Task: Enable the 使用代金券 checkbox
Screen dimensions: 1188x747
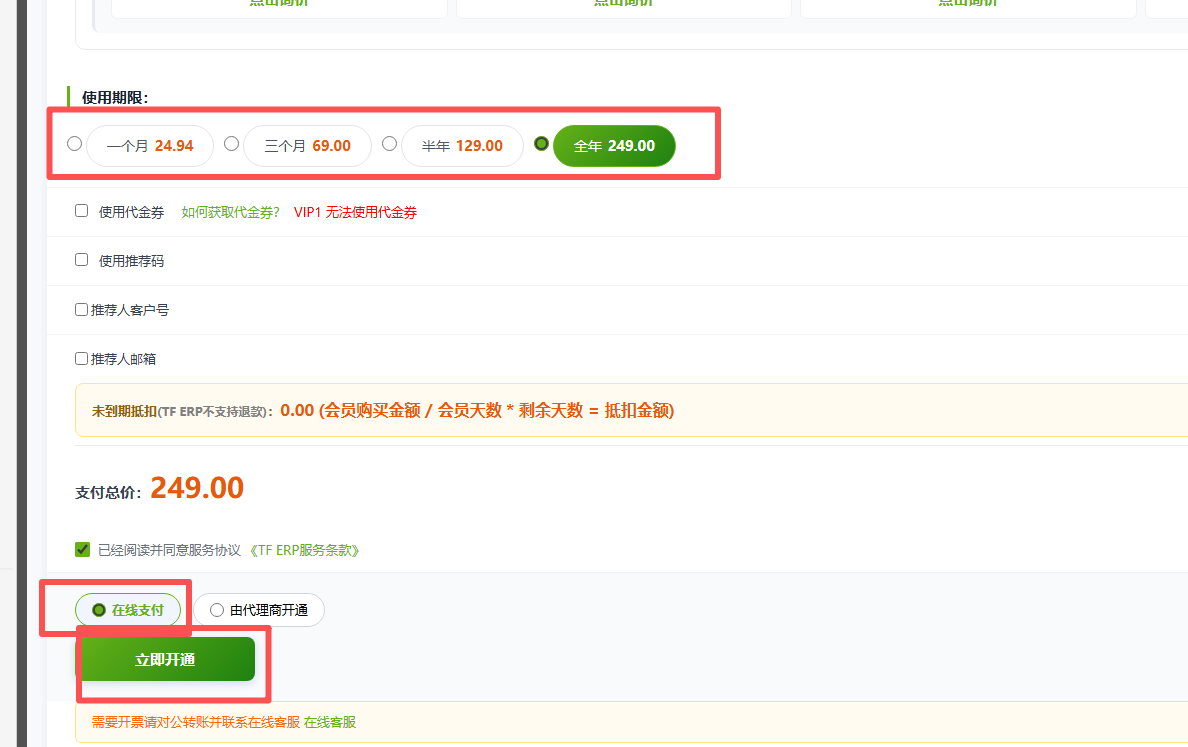Action: pos(82,211)
